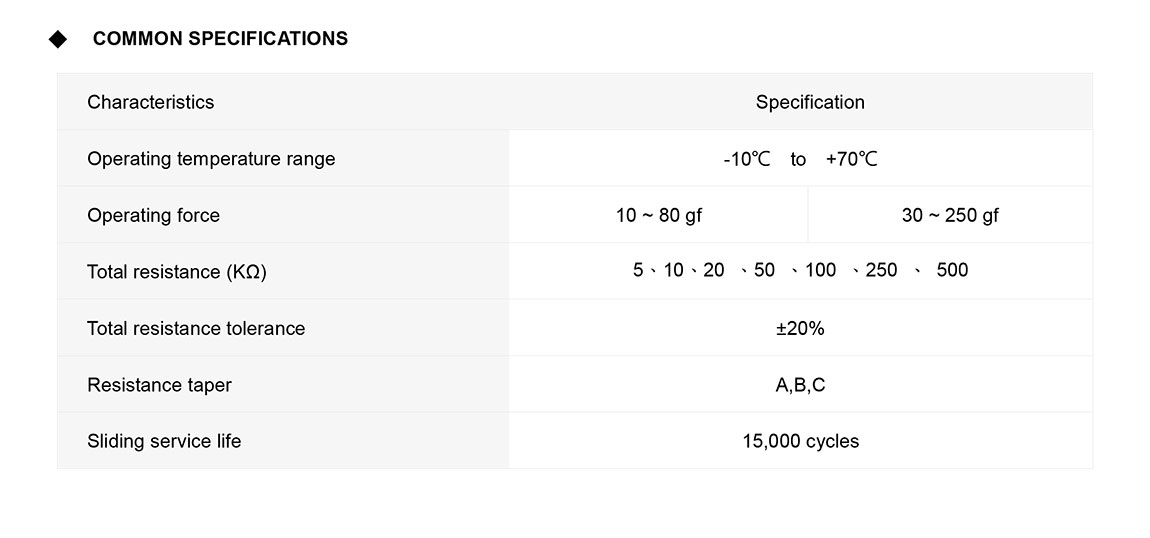This screenshot has height=538, width=1150.
Task: Select the Resistance taper row label
Action: 159,385
